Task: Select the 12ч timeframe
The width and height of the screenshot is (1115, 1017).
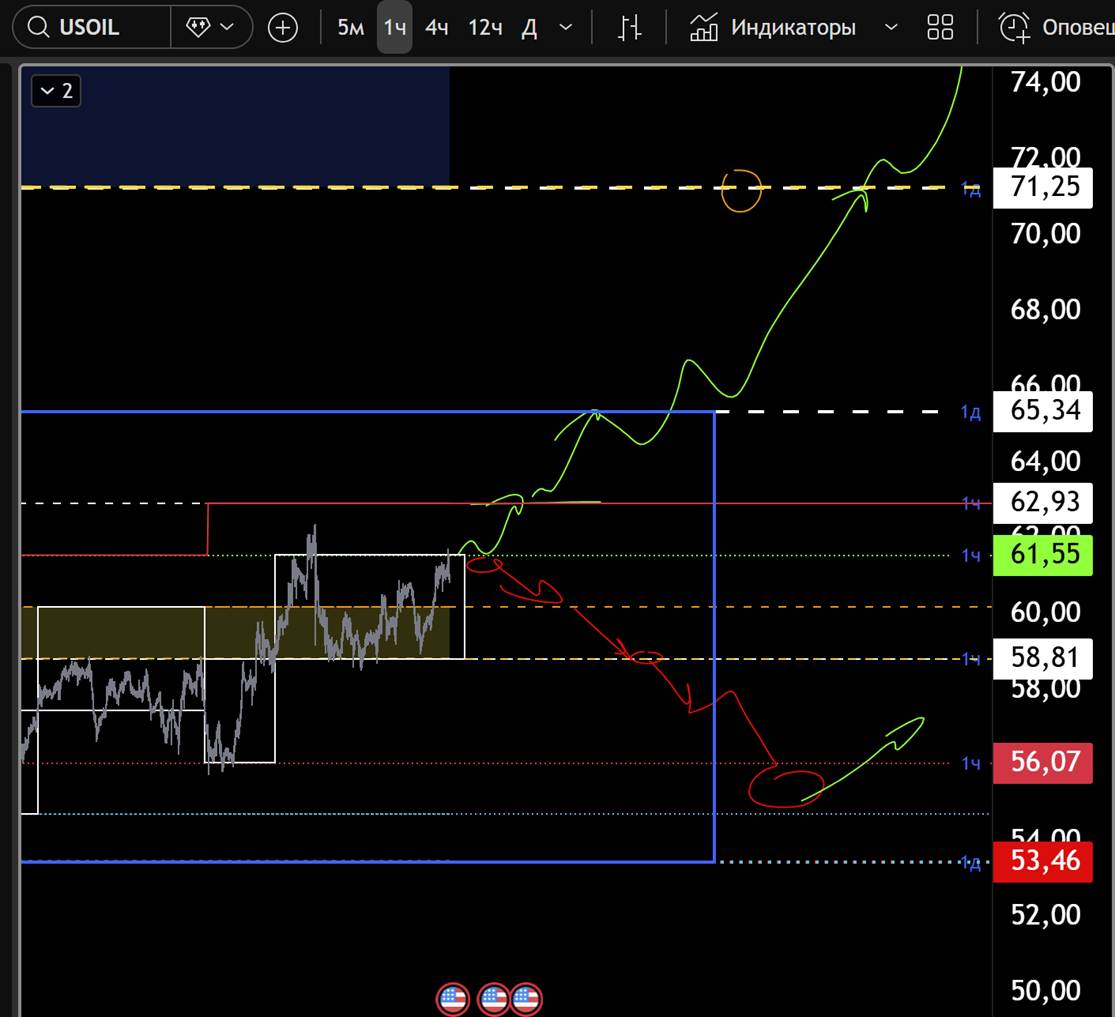Action: 485,27
